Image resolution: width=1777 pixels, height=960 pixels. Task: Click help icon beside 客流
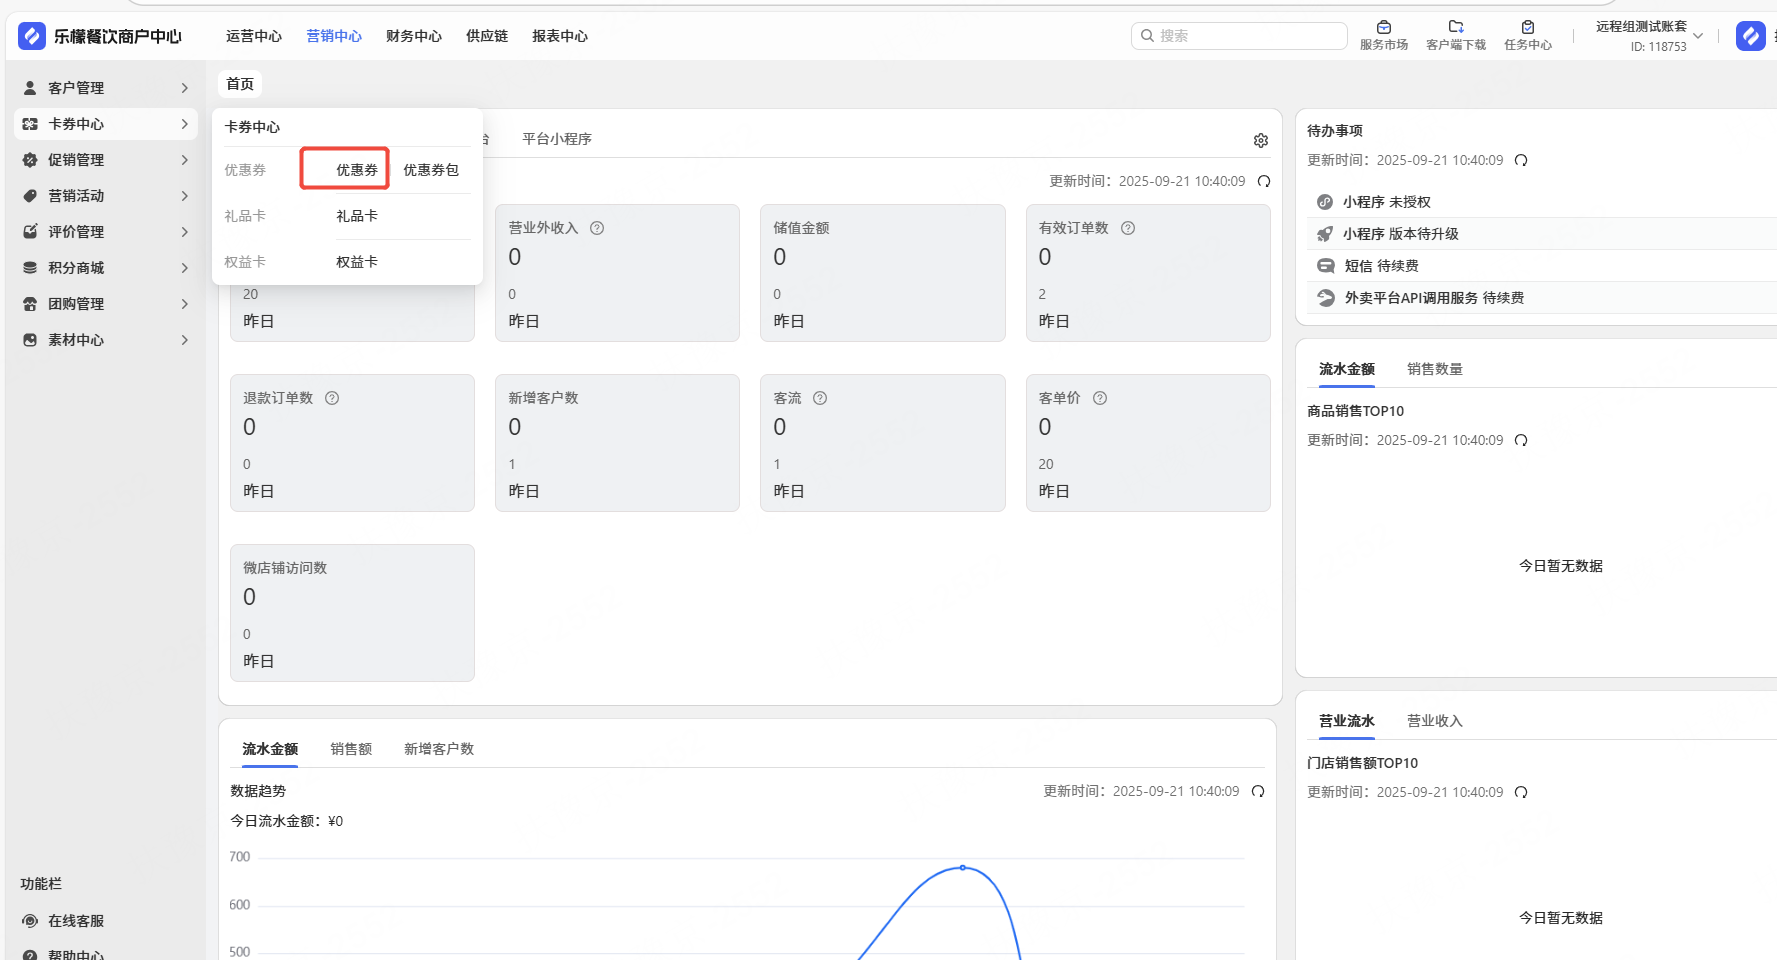coord(820,398)
